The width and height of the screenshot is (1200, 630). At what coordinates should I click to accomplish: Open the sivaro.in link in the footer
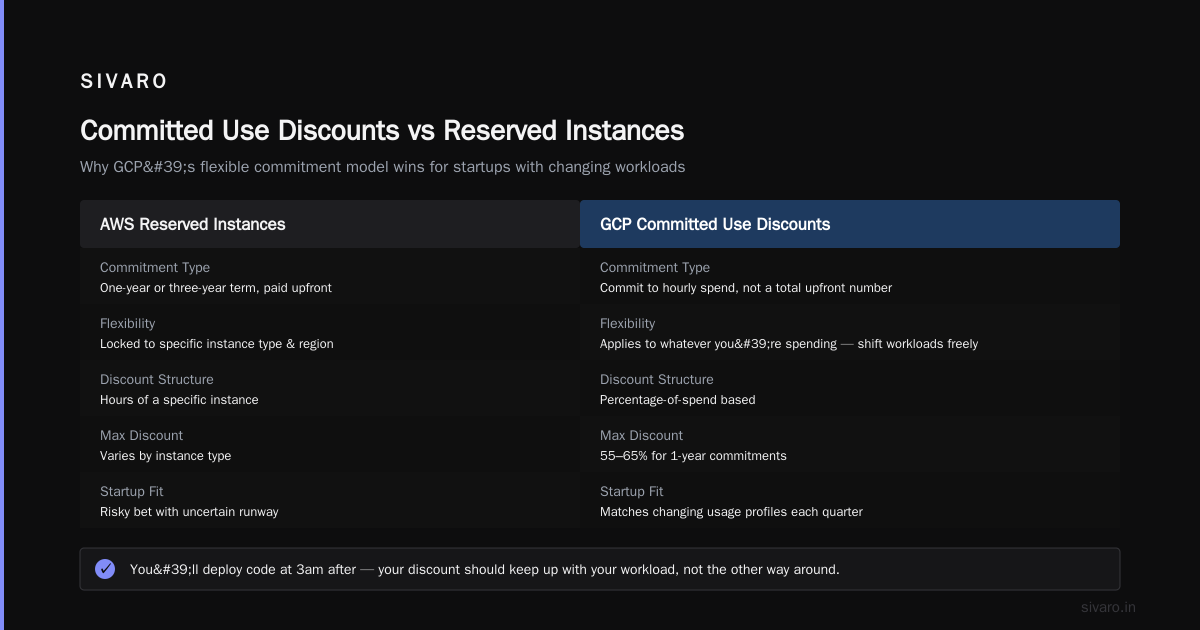pyautogui.click(x=1109, y=607)
